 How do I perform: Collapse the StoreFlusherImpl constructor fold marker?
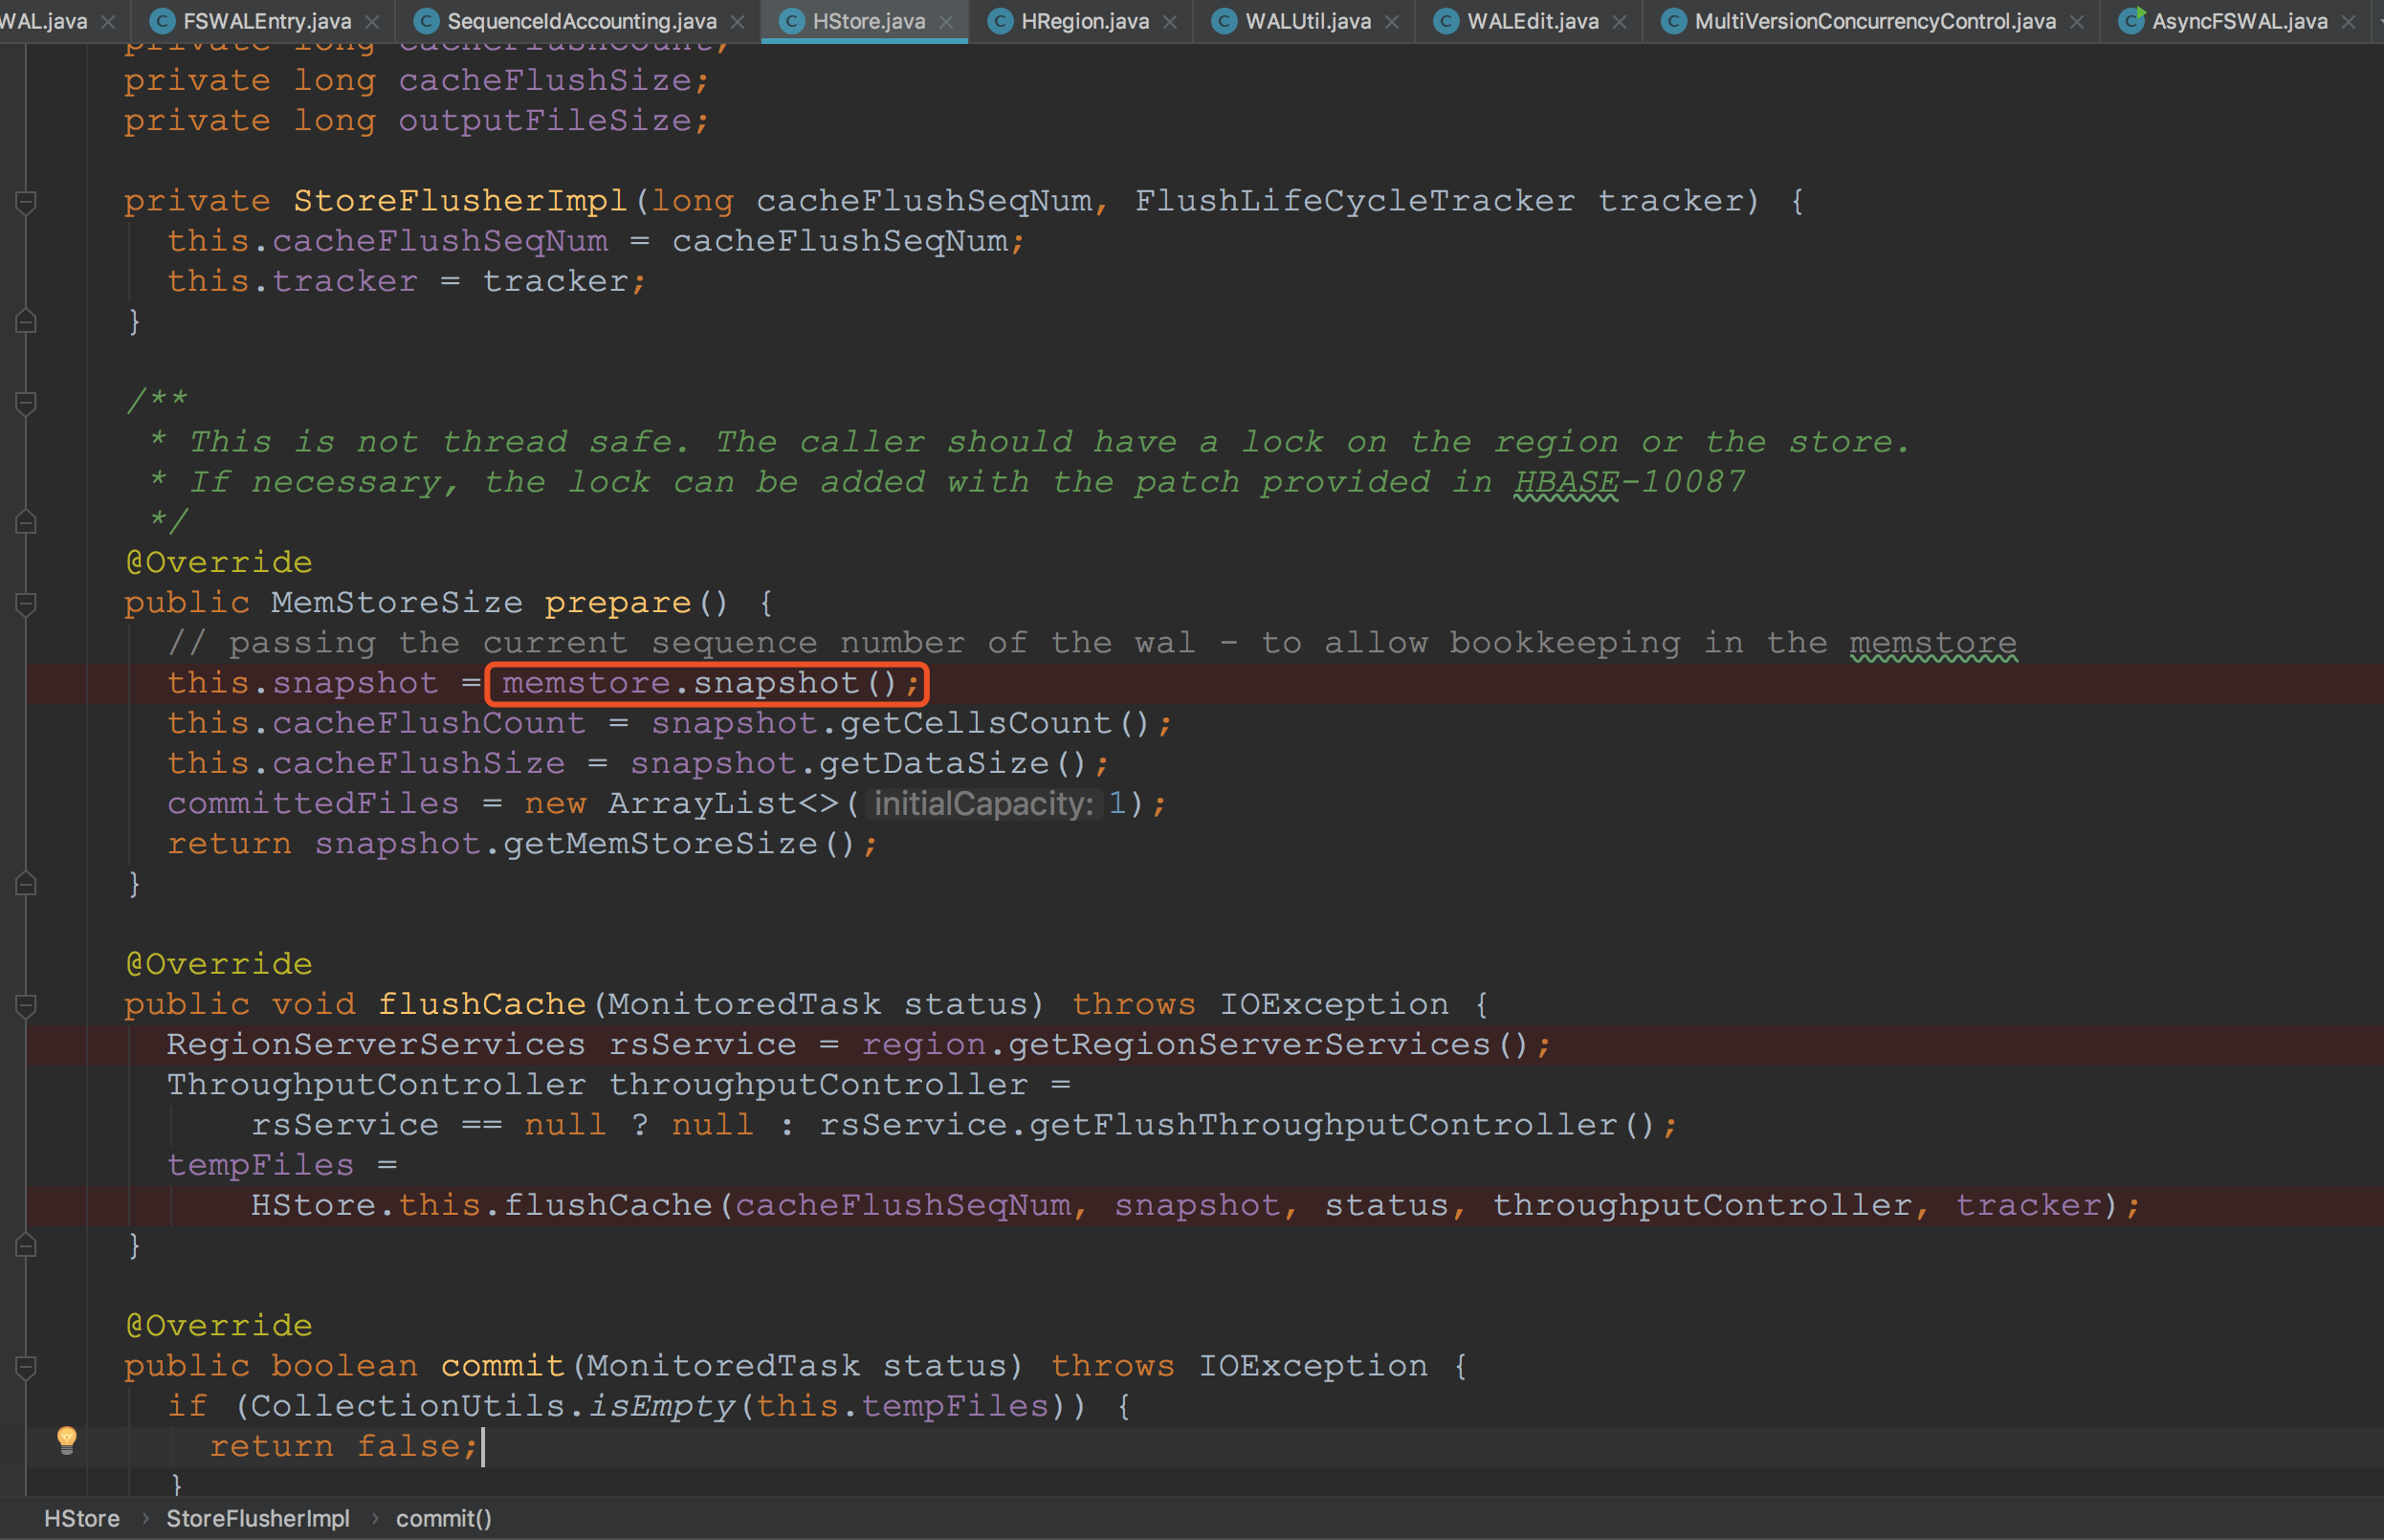(27, 202)
